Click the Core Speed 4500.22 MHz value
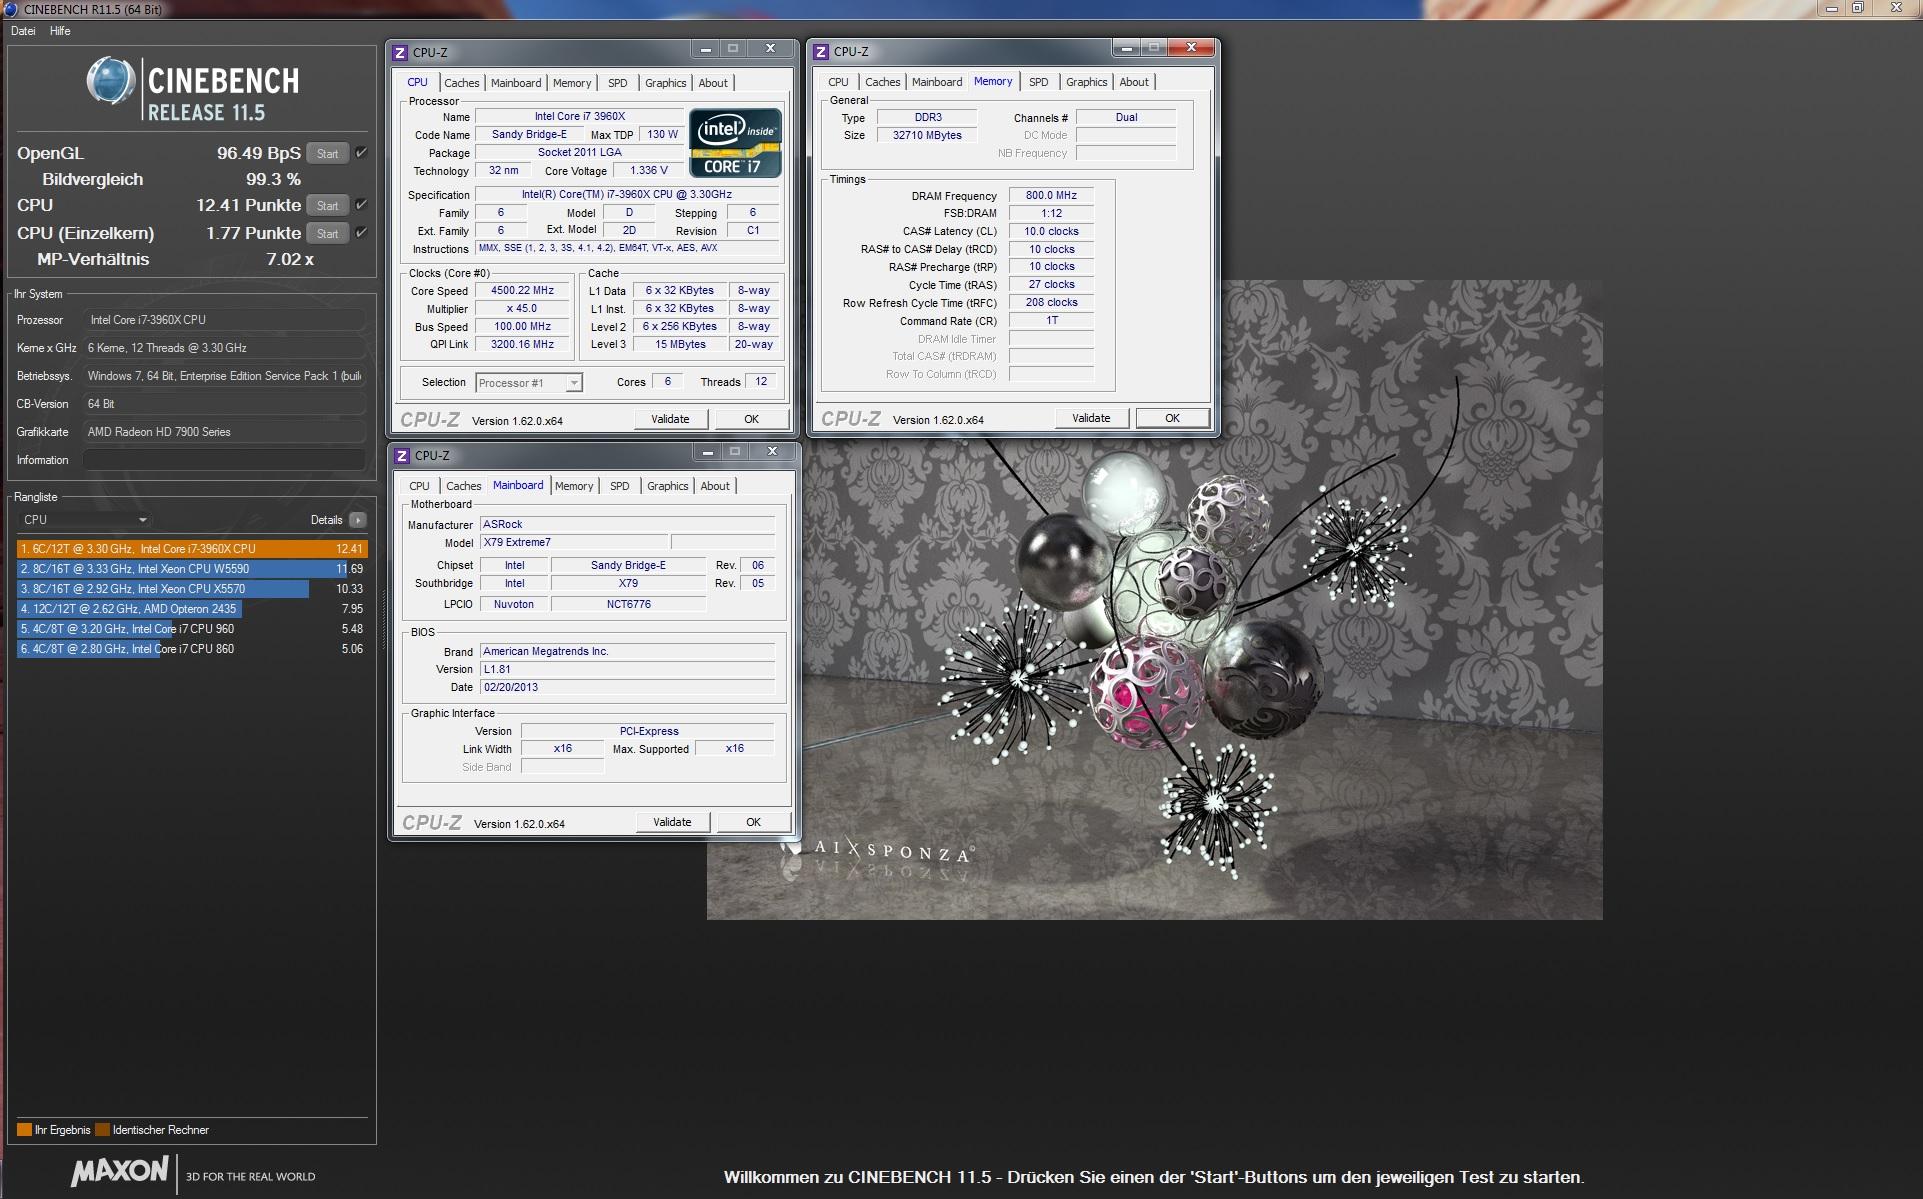Screen dimensions: 1923x1199 (x=522, y=291)
